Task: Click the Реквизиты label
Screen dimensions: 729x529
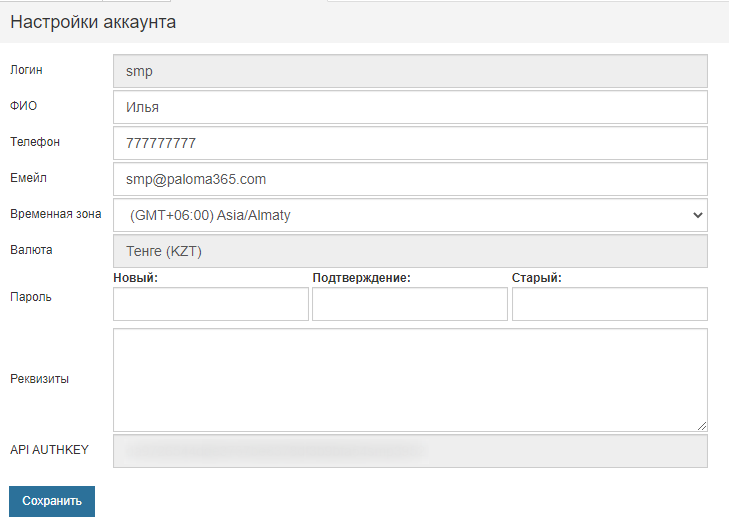Action: tap(39, 379)
